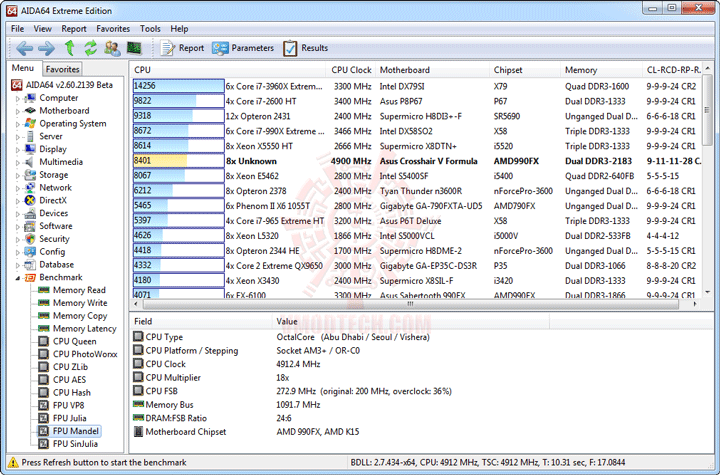Open the Computer tree icon
720x475 pixels.
[x=30, y=98]
